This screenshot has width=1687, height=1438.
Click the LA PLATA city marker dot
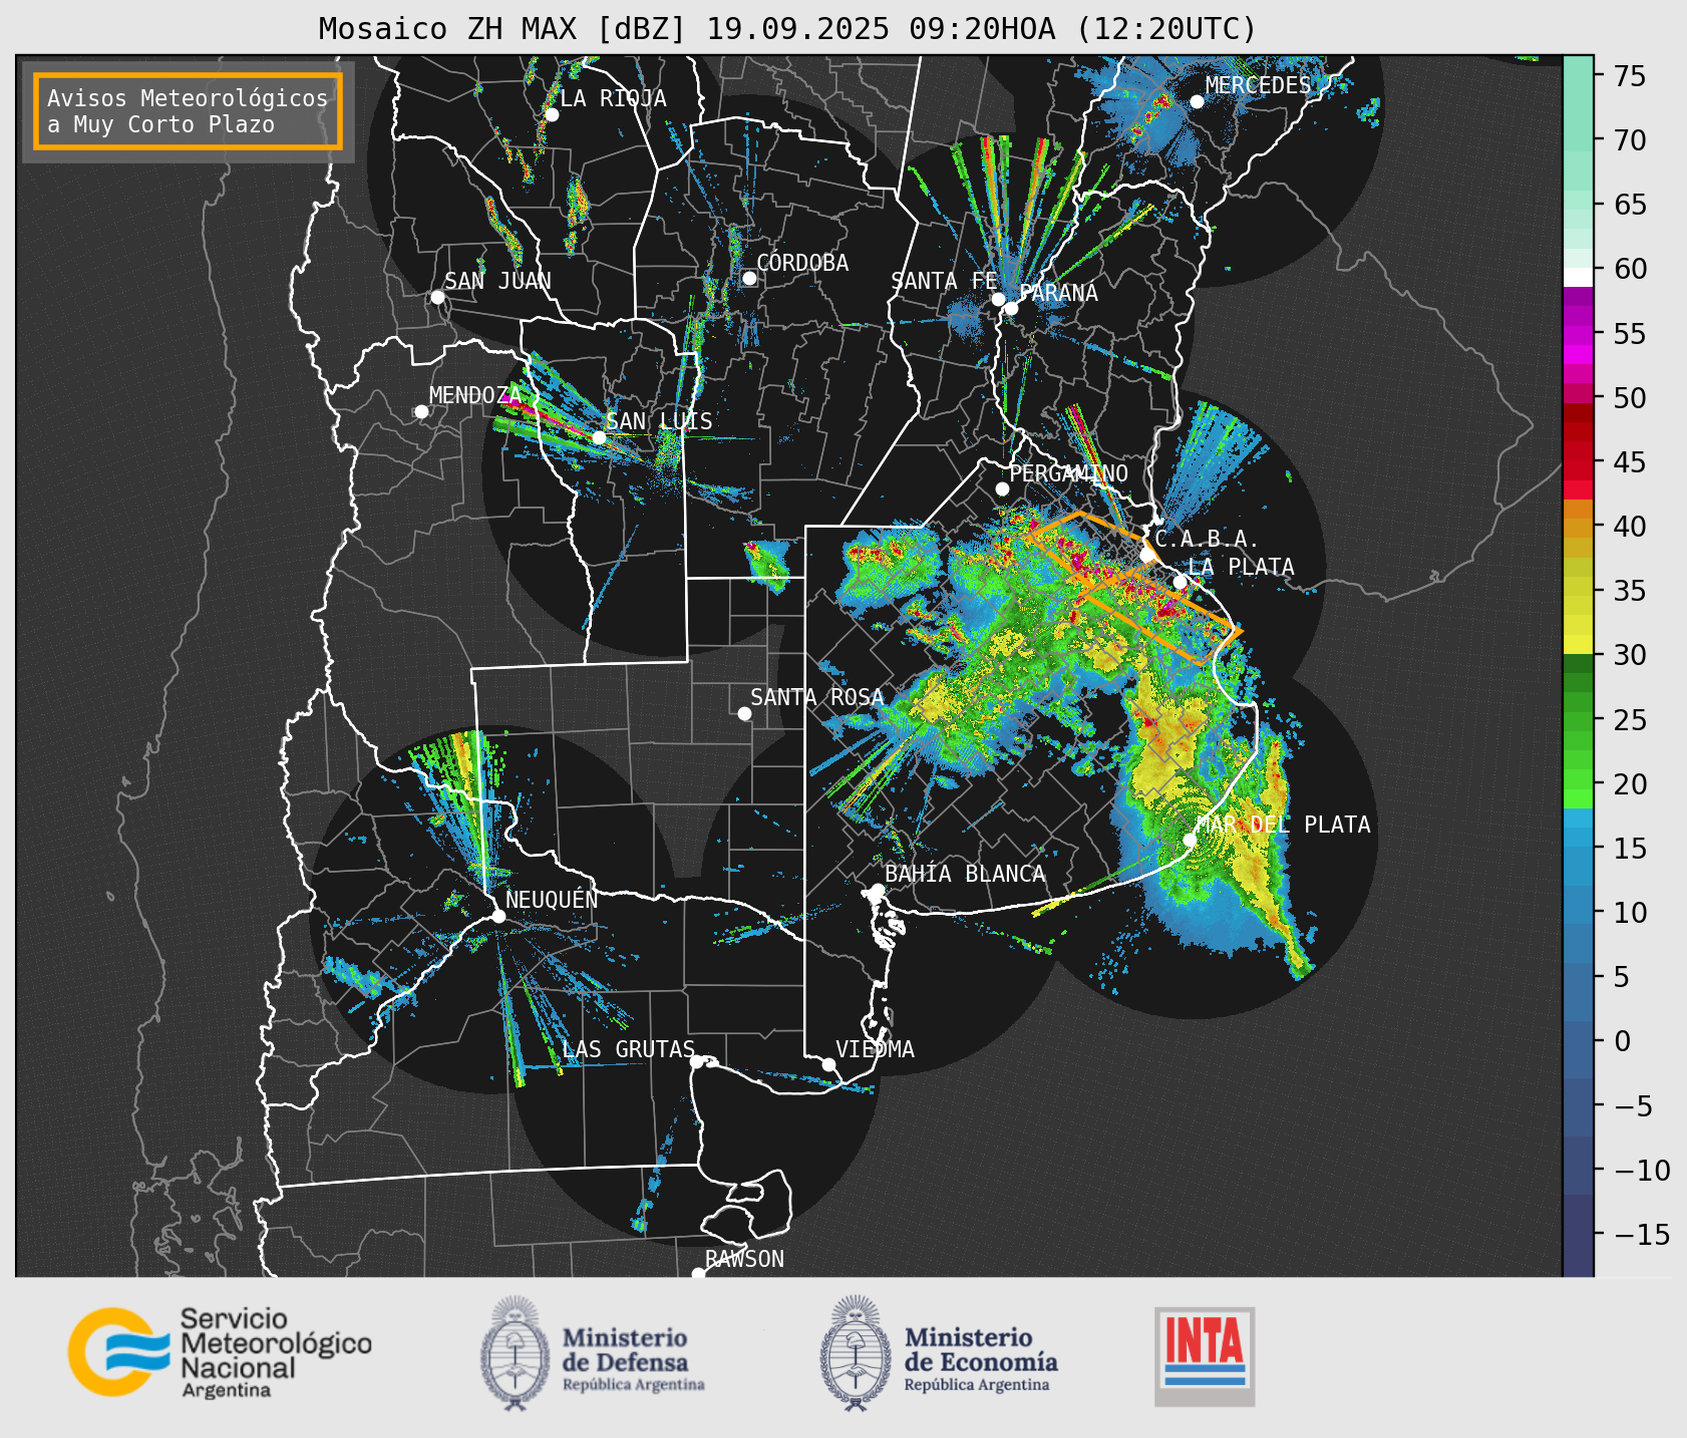coord(1180,582)
